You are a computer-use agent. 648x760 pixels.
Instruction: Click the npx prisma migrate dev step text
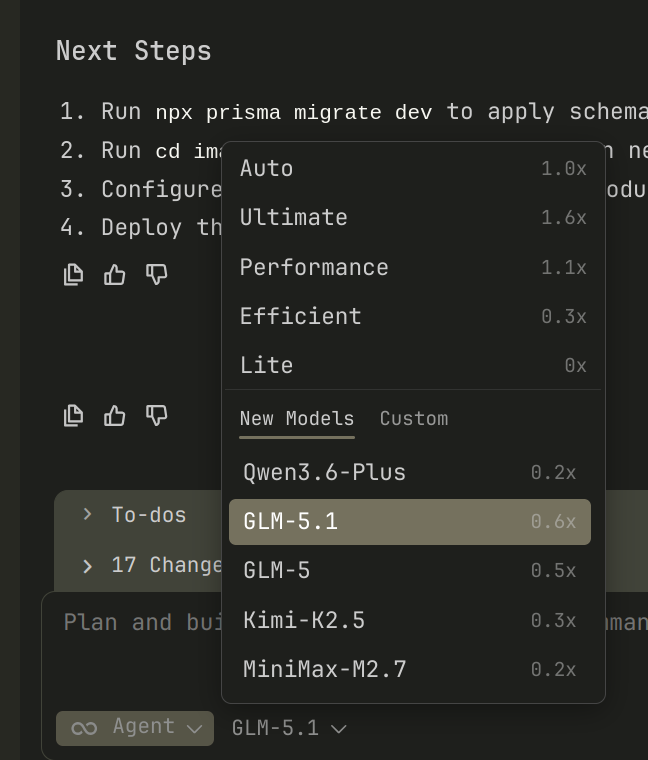click(x=294, y=112)
